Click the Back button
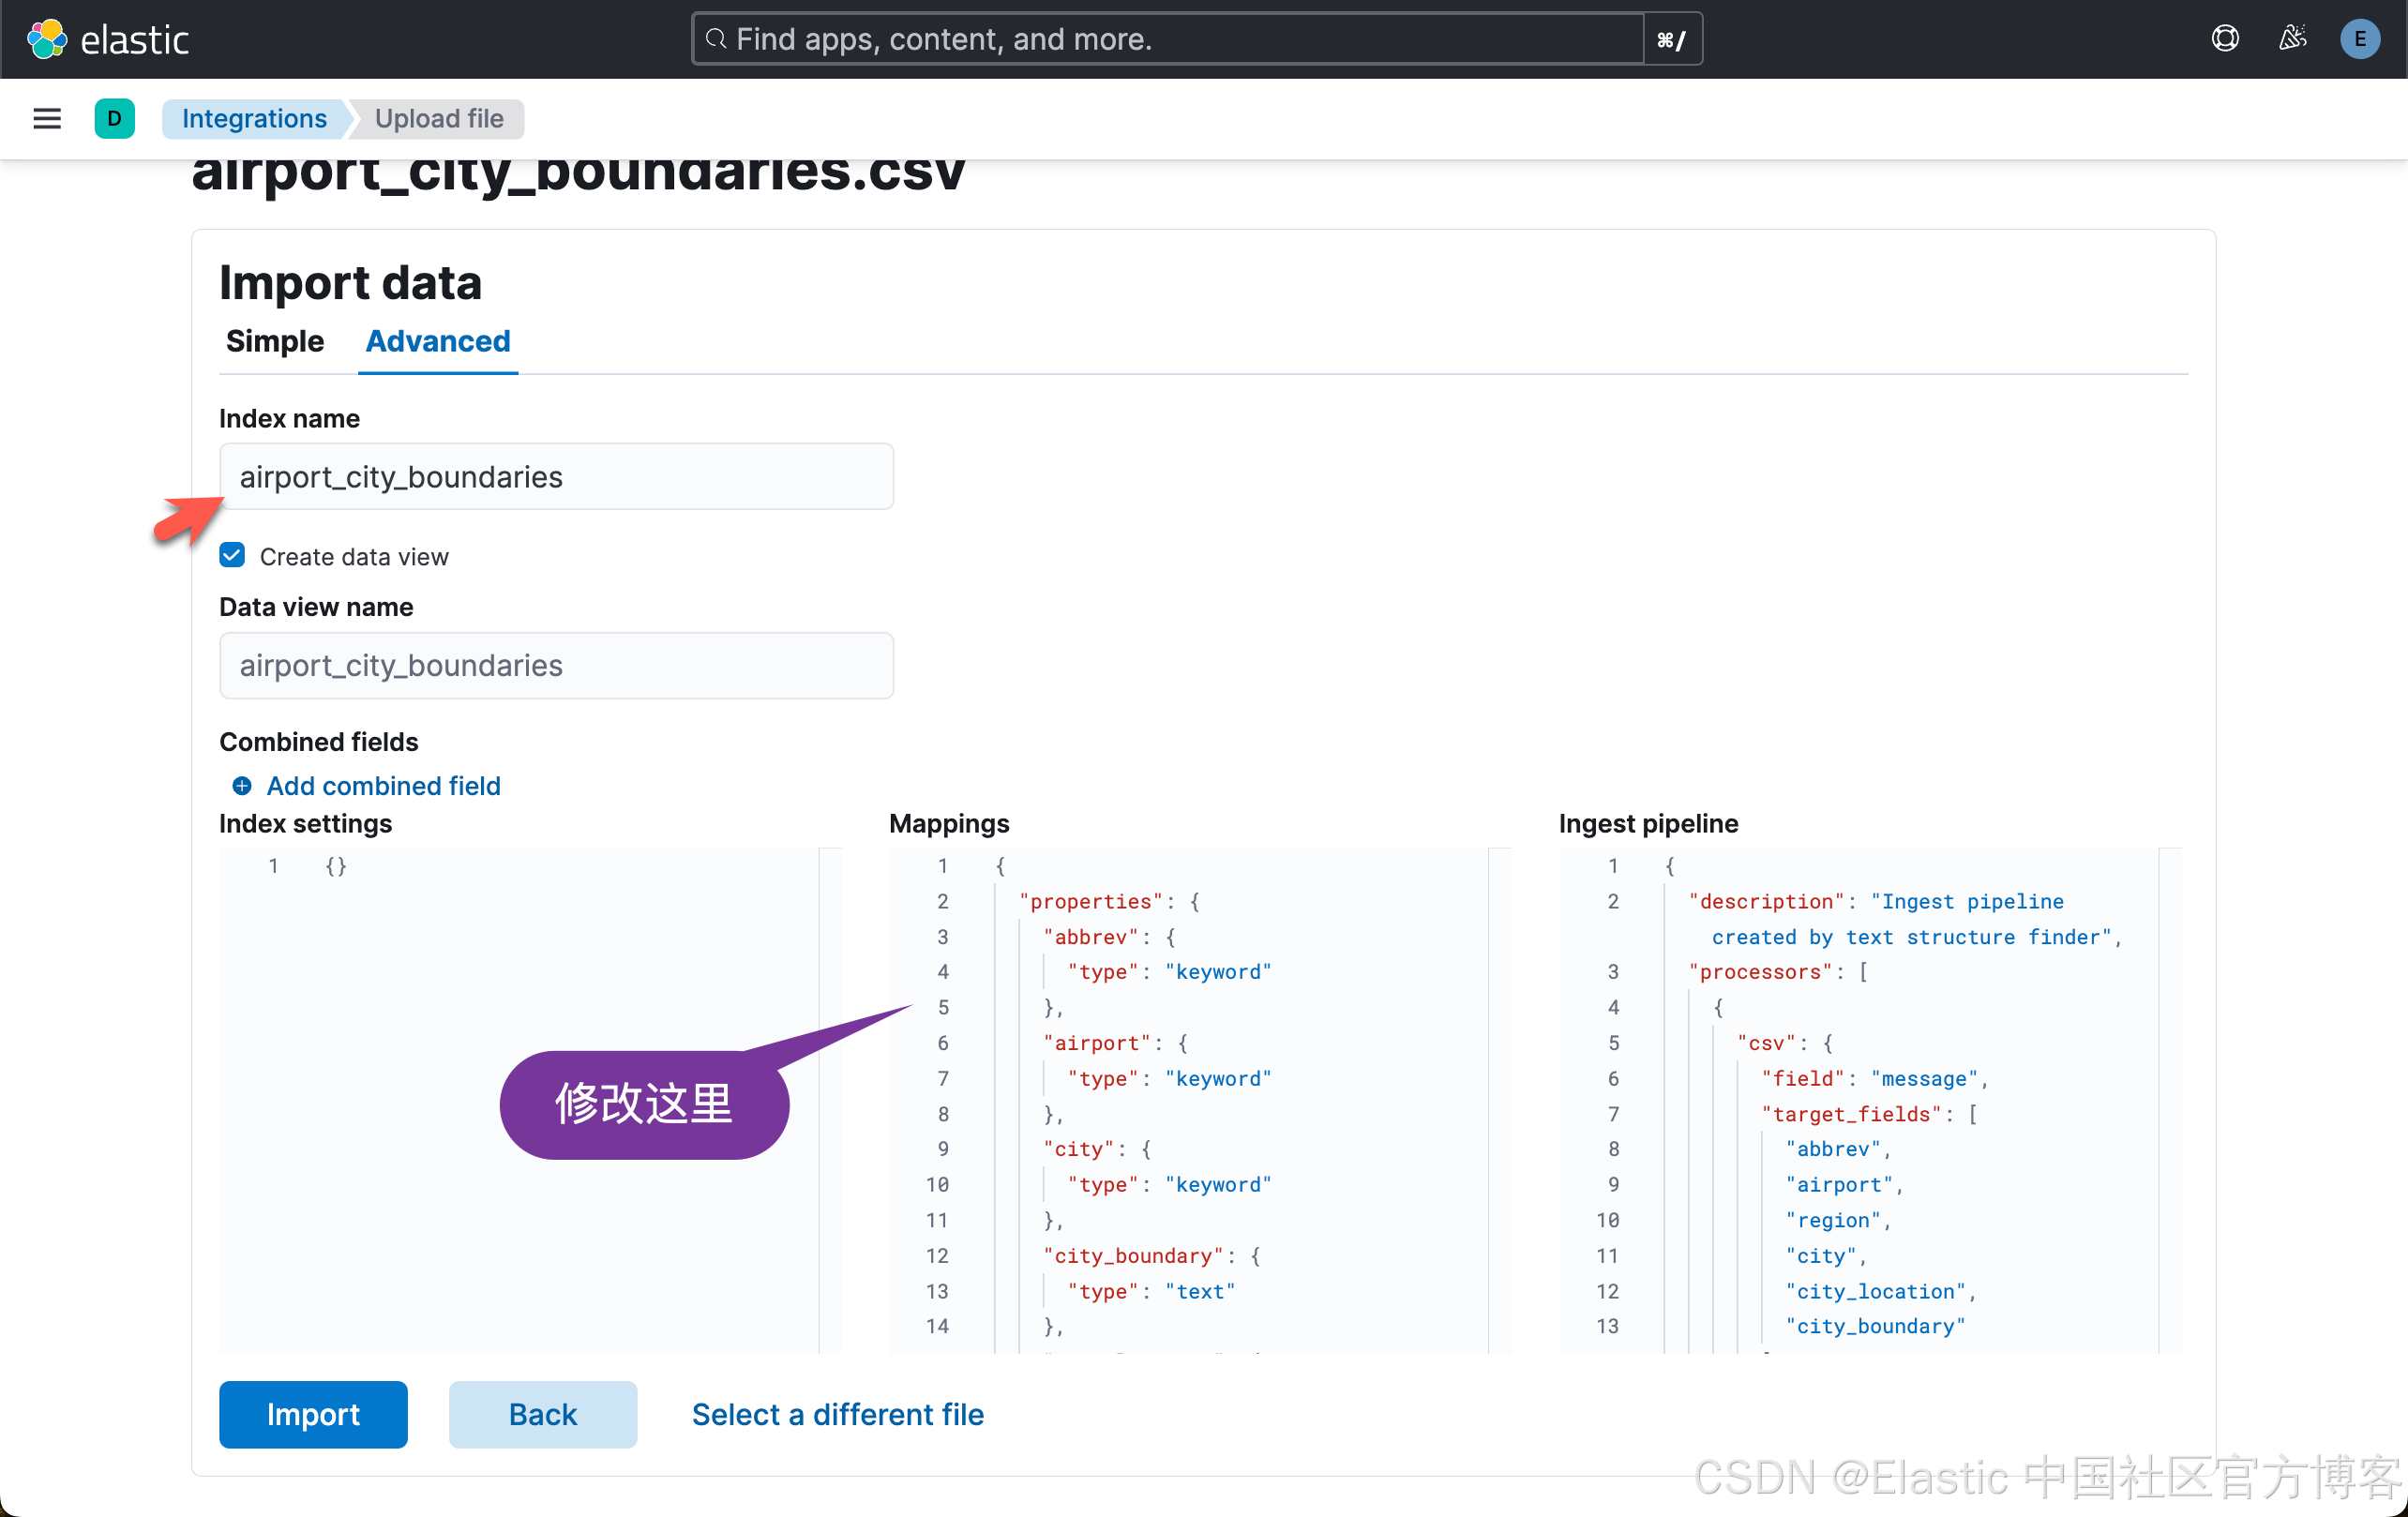Screen dimensions: 2408x1517 coord(542,1414)
